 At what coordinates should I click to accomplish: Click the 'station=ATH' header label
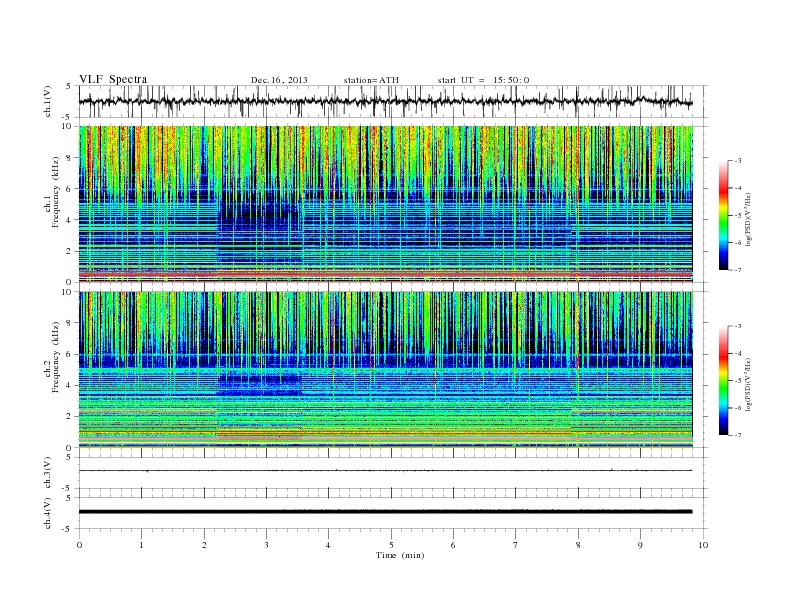pos(371,80)
